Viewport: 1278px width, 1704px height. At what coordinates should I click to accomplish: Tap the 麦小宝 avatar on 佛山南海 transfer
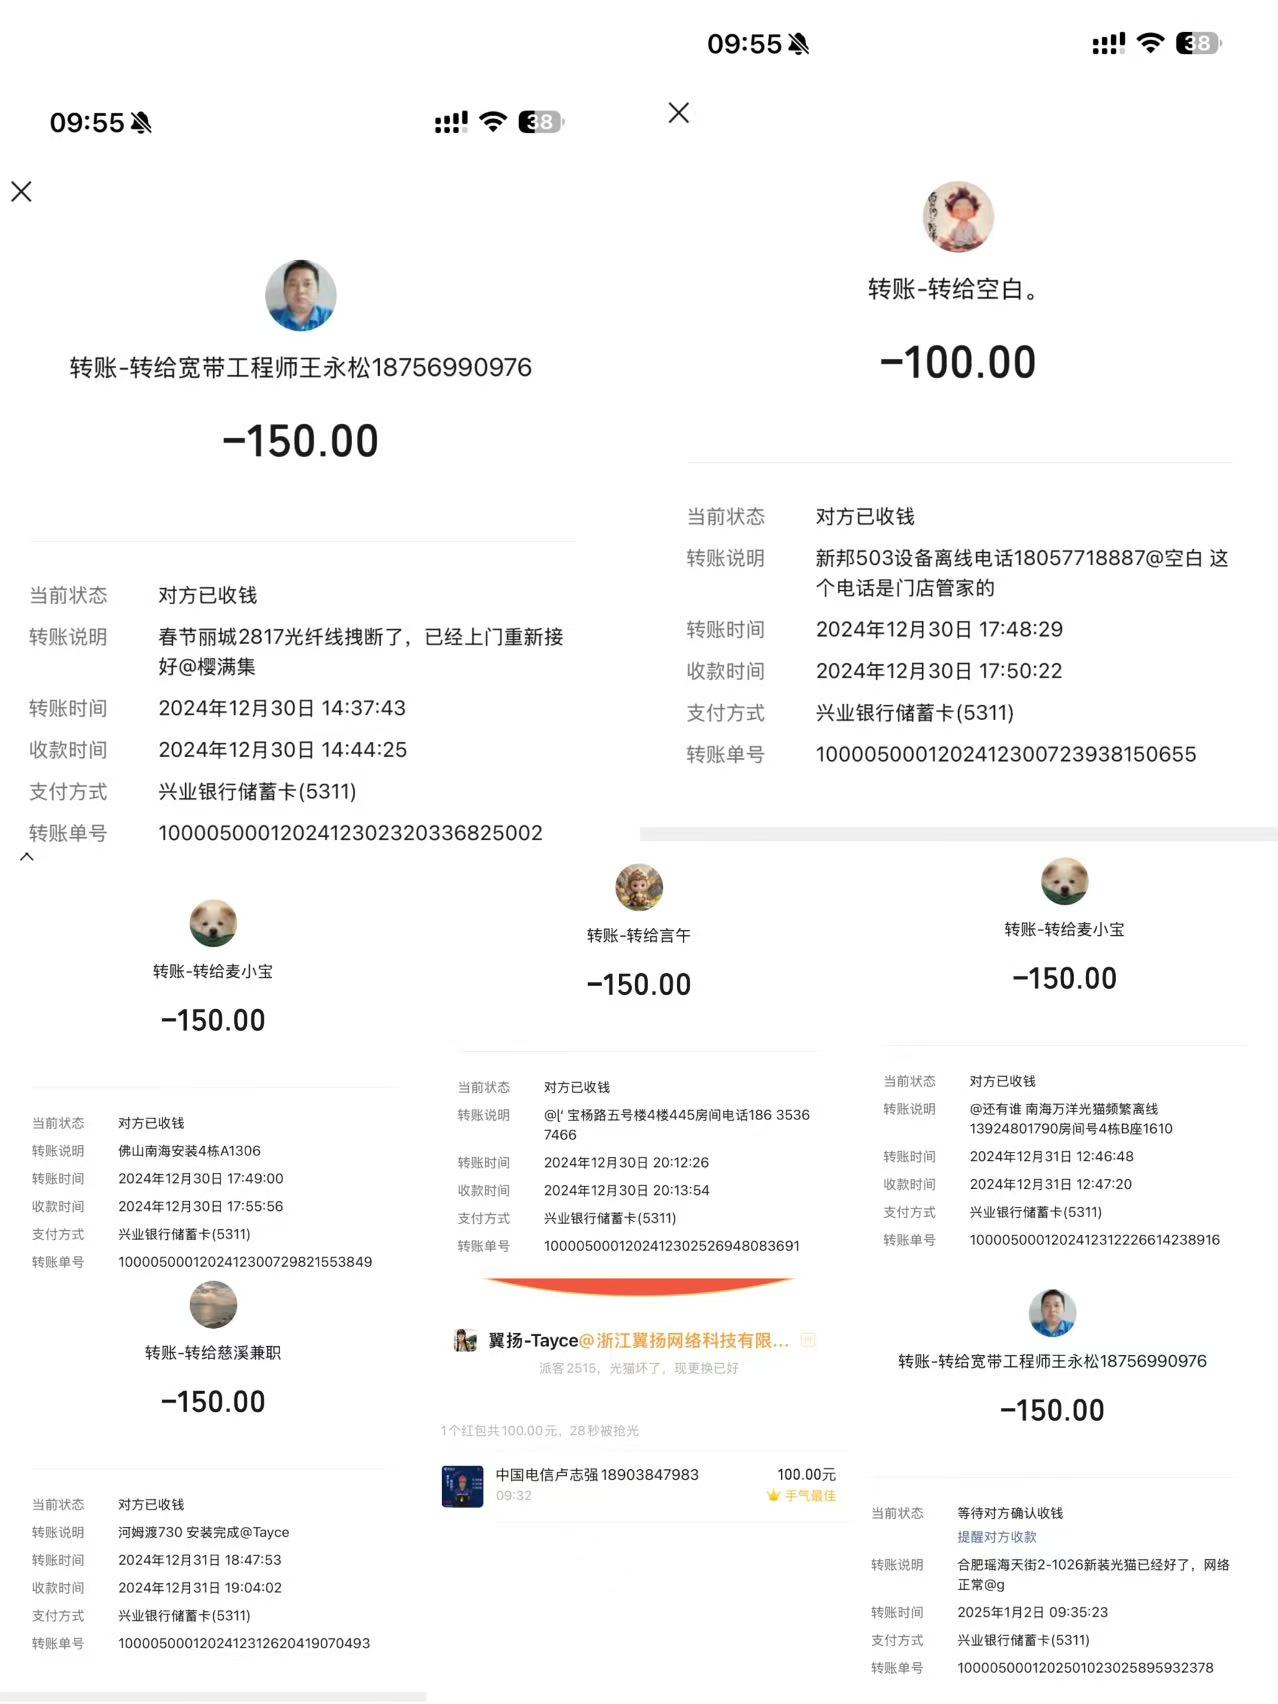click(x=213, y=923)
